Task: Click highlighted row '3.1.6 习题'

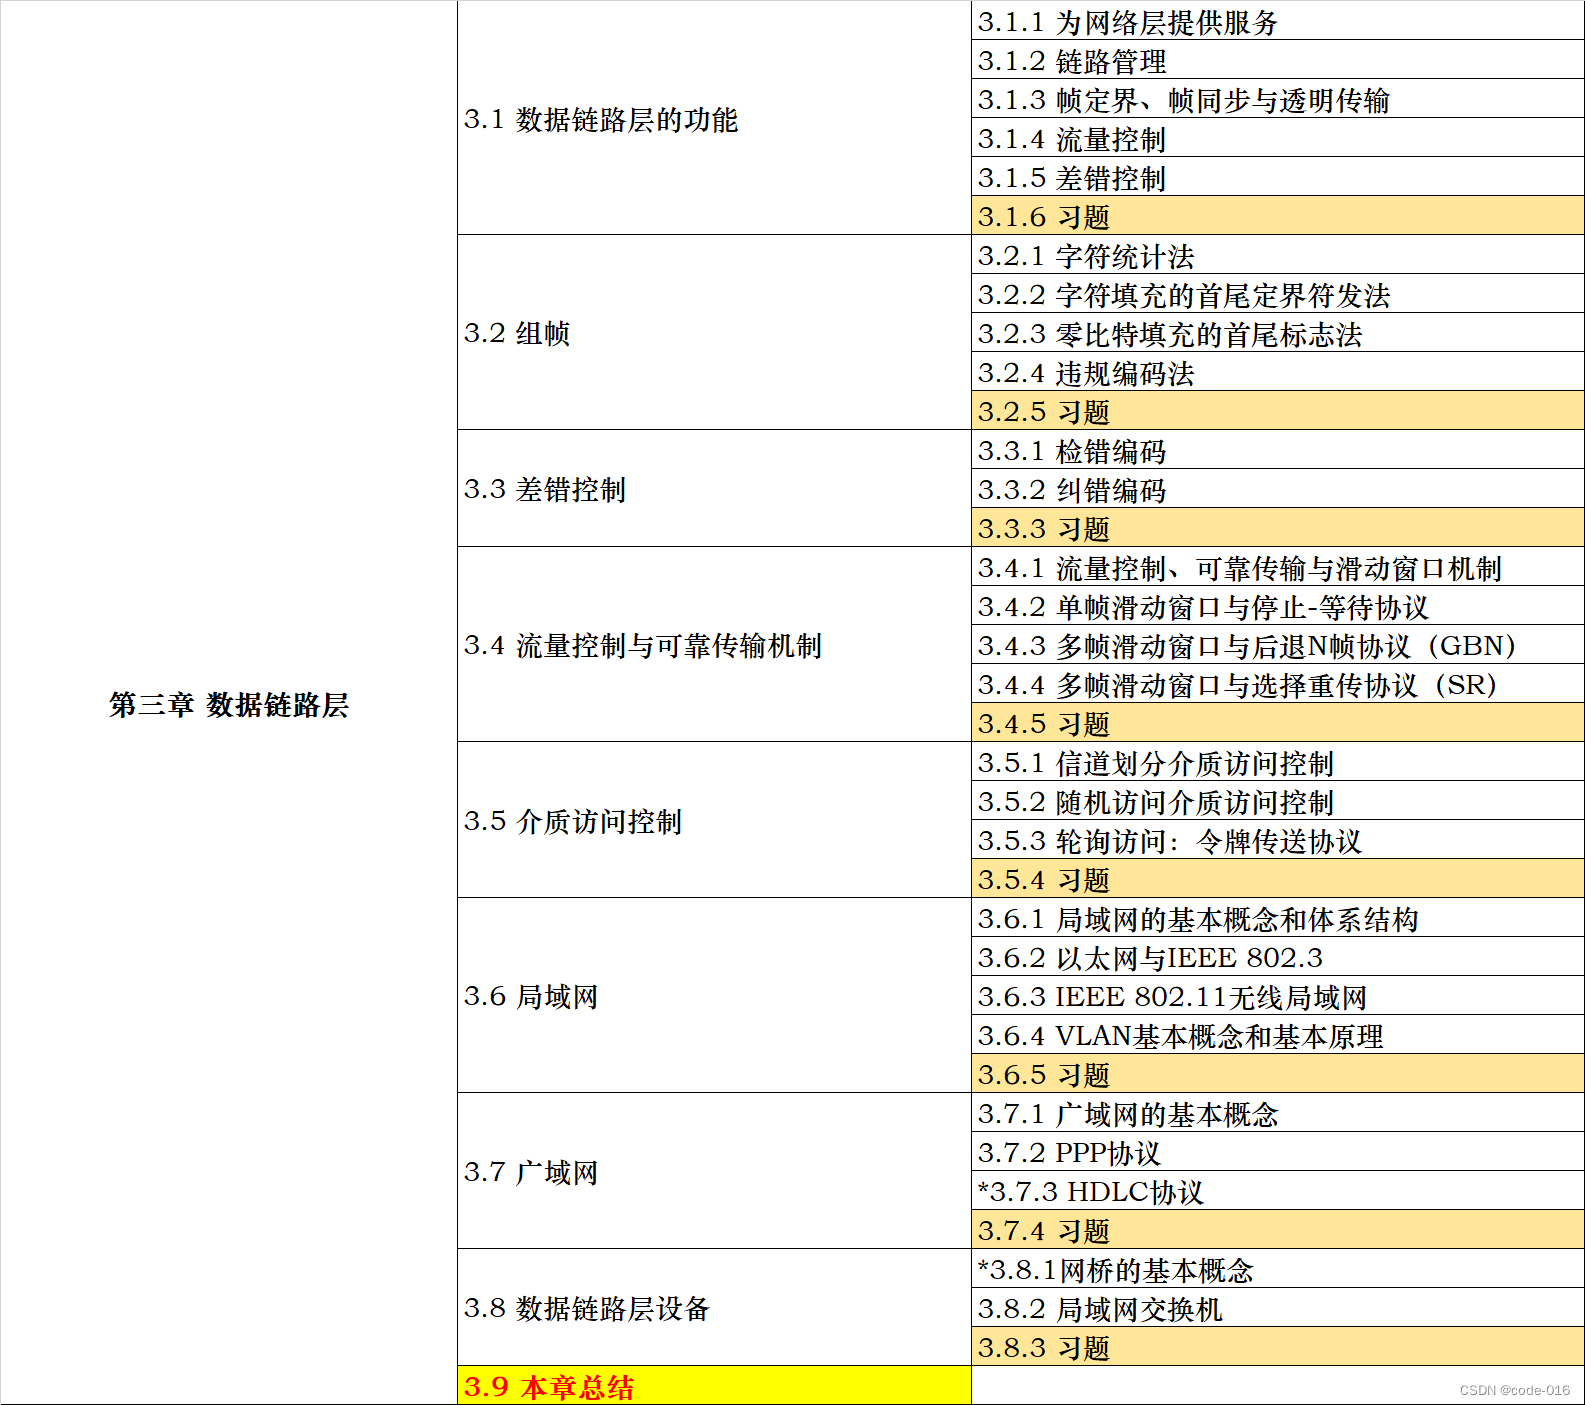Action: 1278,216
